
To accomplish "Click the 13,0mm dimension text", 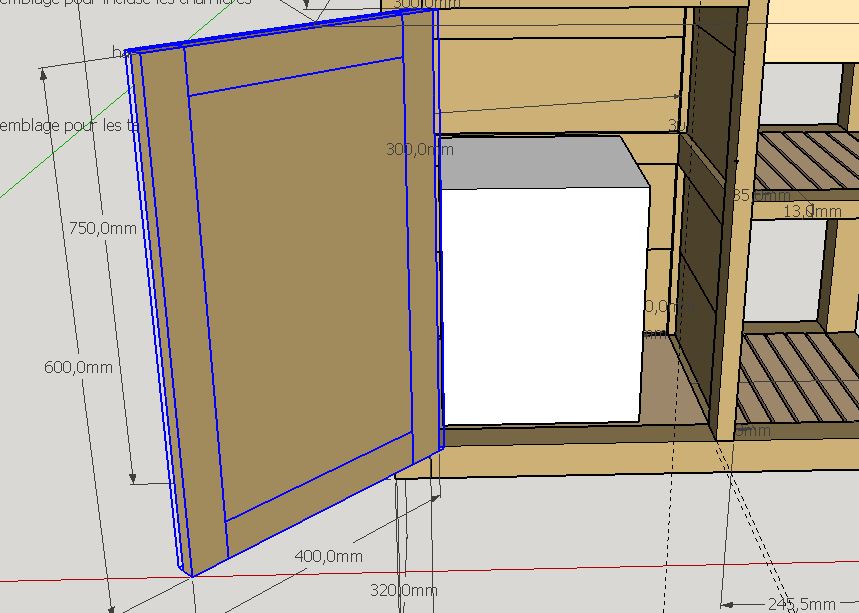I will click(812, 211).
